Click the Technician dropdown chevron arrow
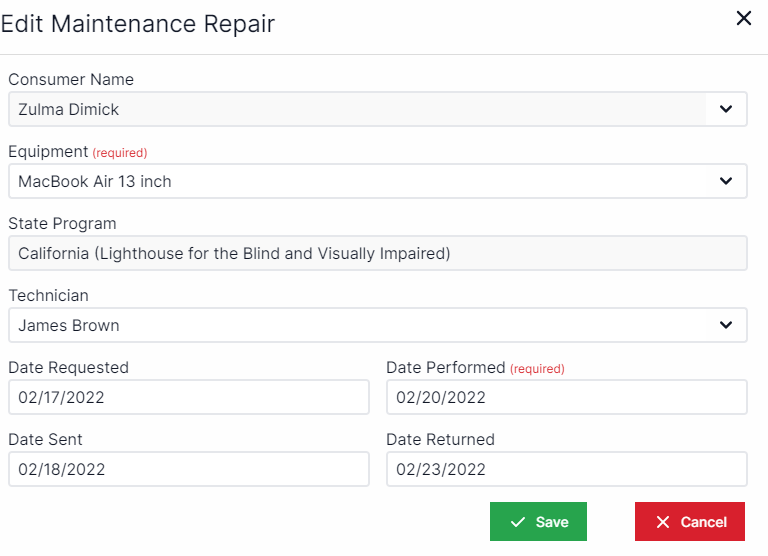This screenshot has height=556, width=768. point(726,325)
